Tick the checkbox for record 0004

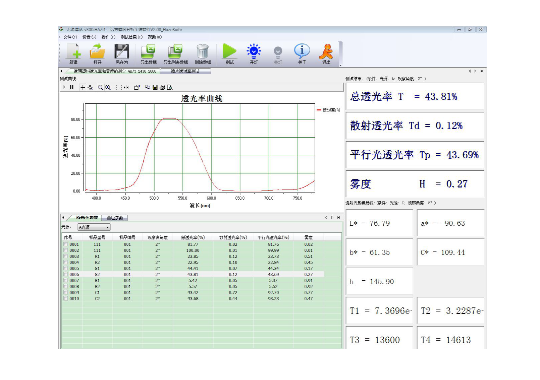[x=65, y=263]
